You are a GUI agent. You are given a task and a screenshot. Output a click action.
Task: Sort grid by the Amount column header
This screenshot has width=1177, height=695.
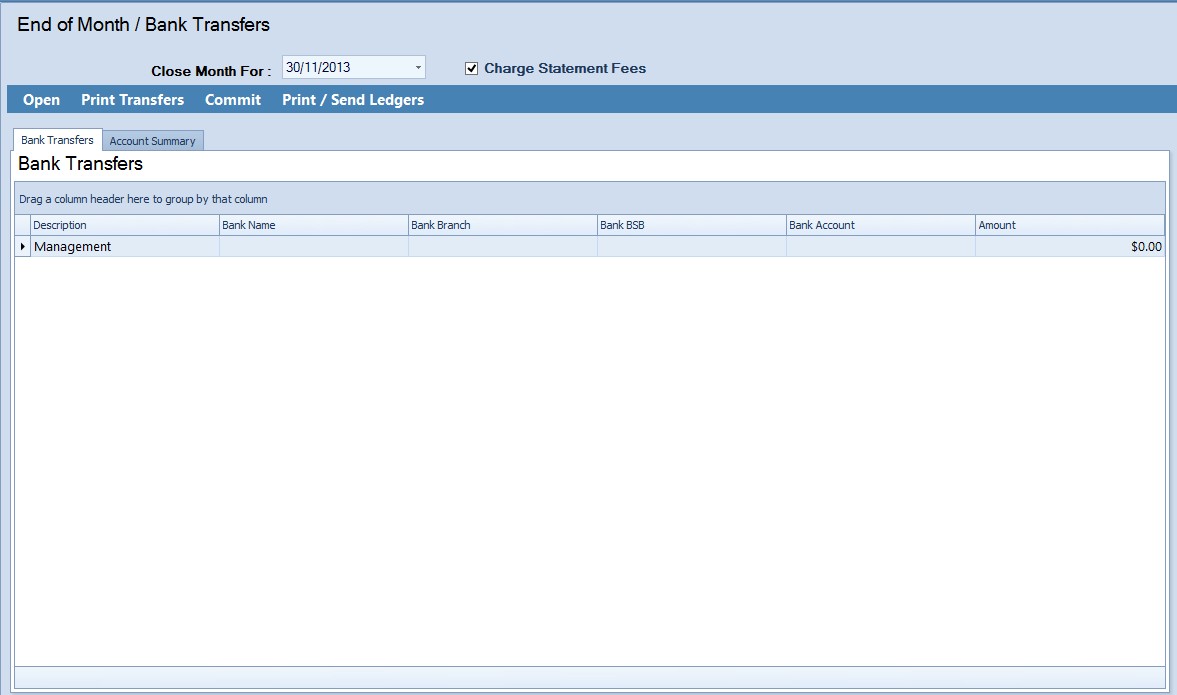[1069, 225]
